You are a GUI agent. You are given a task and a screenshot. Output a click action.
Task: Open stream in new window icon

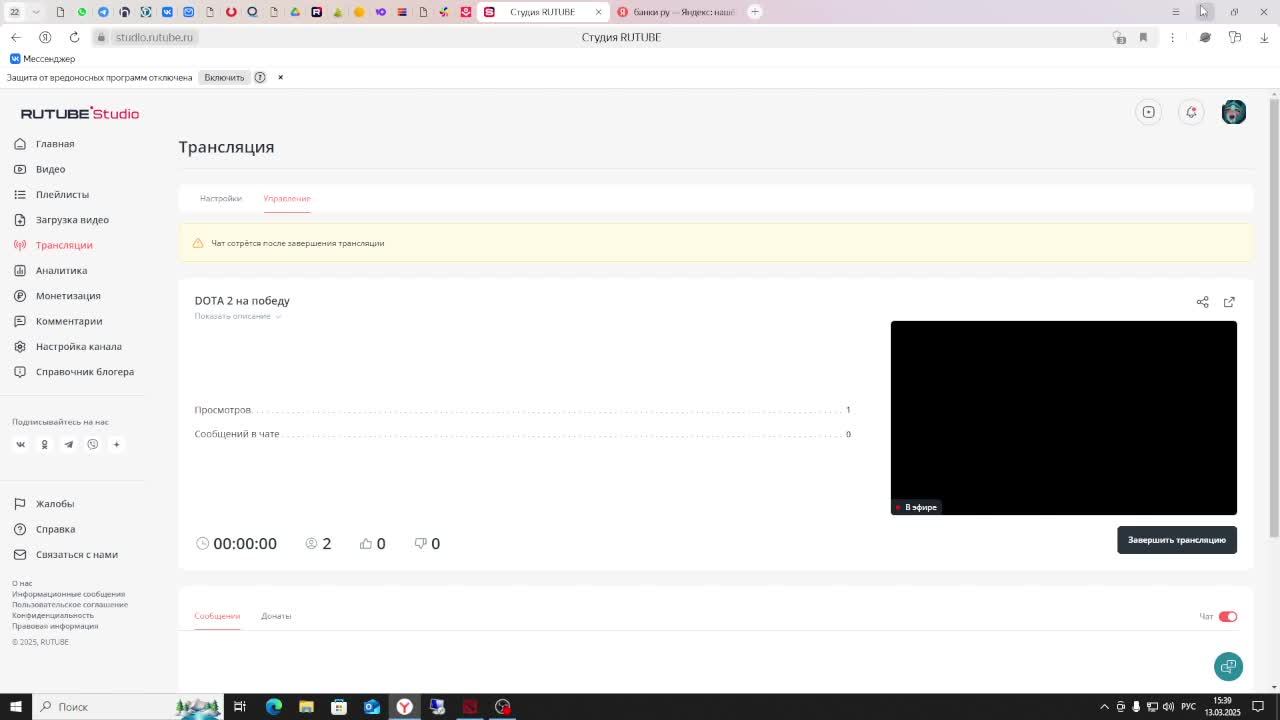1229,302
